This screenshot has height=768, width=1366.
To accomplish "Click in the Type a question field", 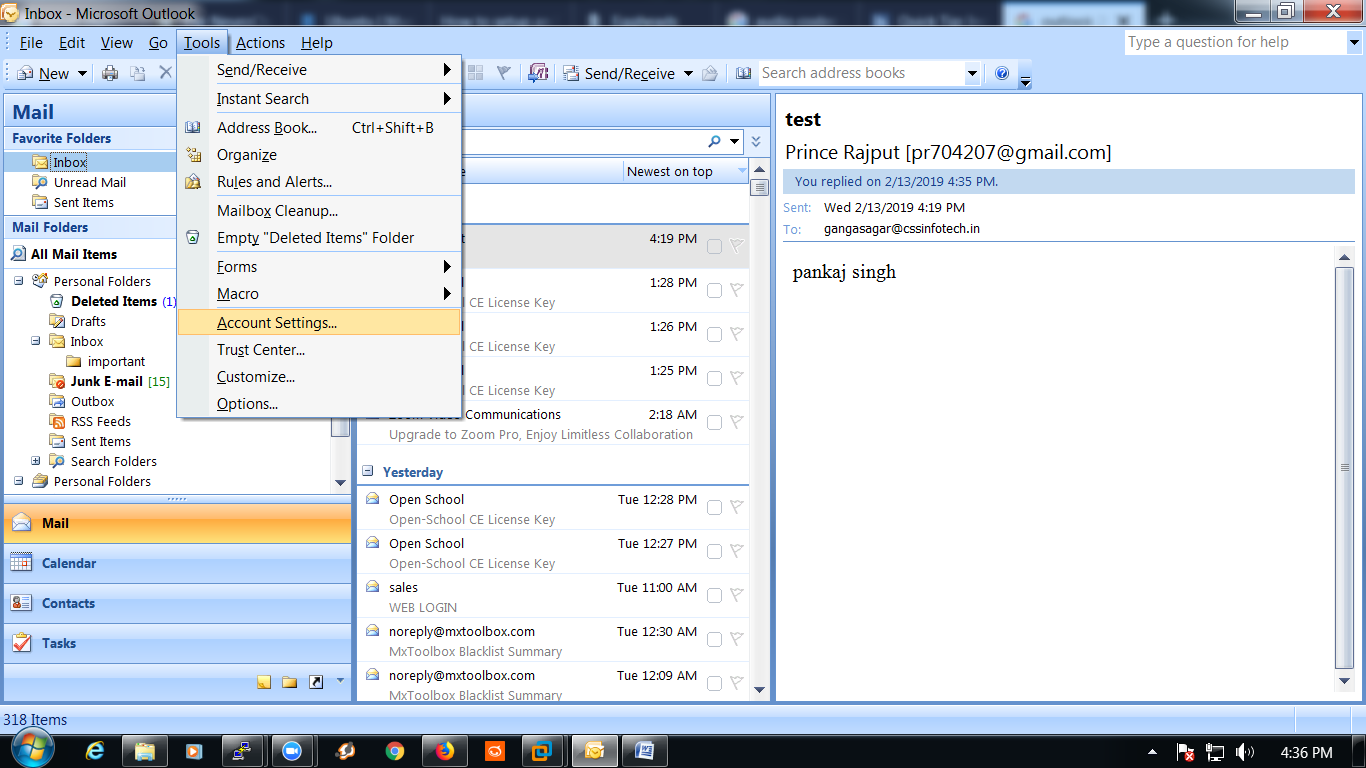I will pyautogui.click(x=1234, y=42).
